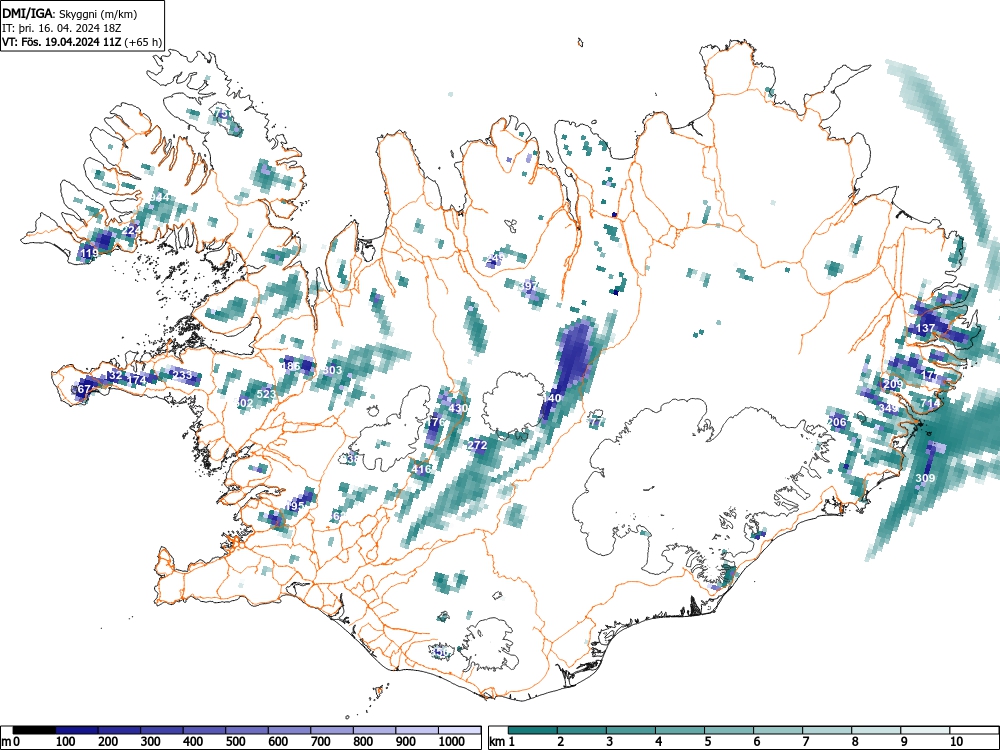Select the '714' visibility label
The width and height of the screenshot is (1000, 750).
coord(929,403)
